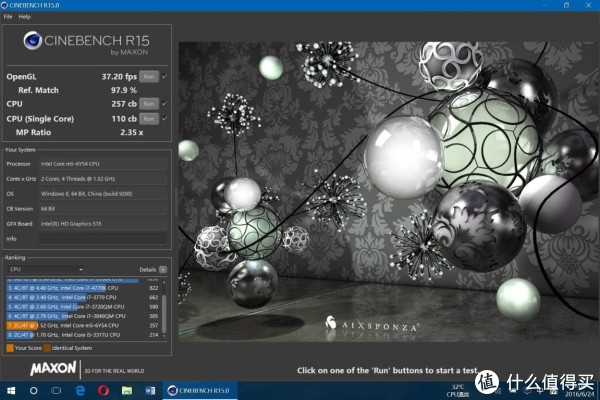Image resolution: width=600 pixels, height=400 pixels.
Task: Click the single core score 110 cb
Action: 124,119
